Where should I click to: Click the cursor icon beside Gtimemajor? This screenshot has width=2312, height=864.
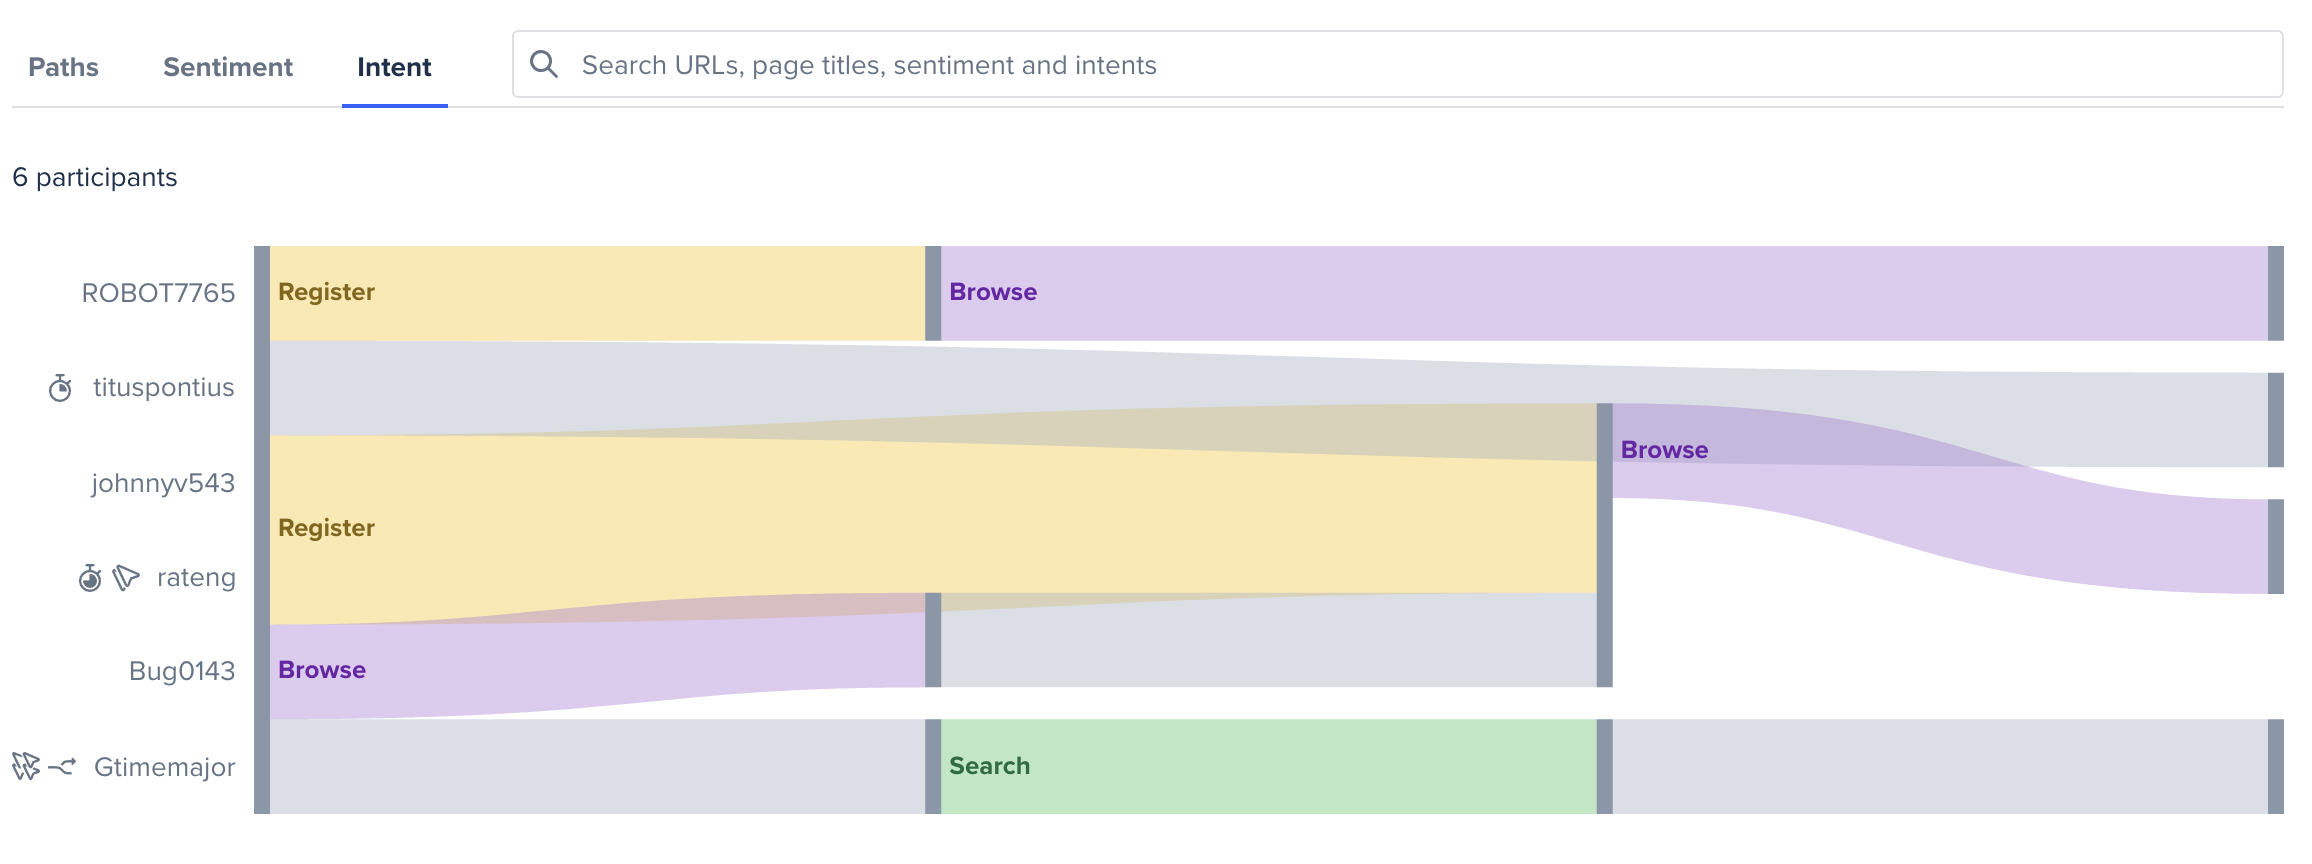pyautogui.click(x=25, y=767)
